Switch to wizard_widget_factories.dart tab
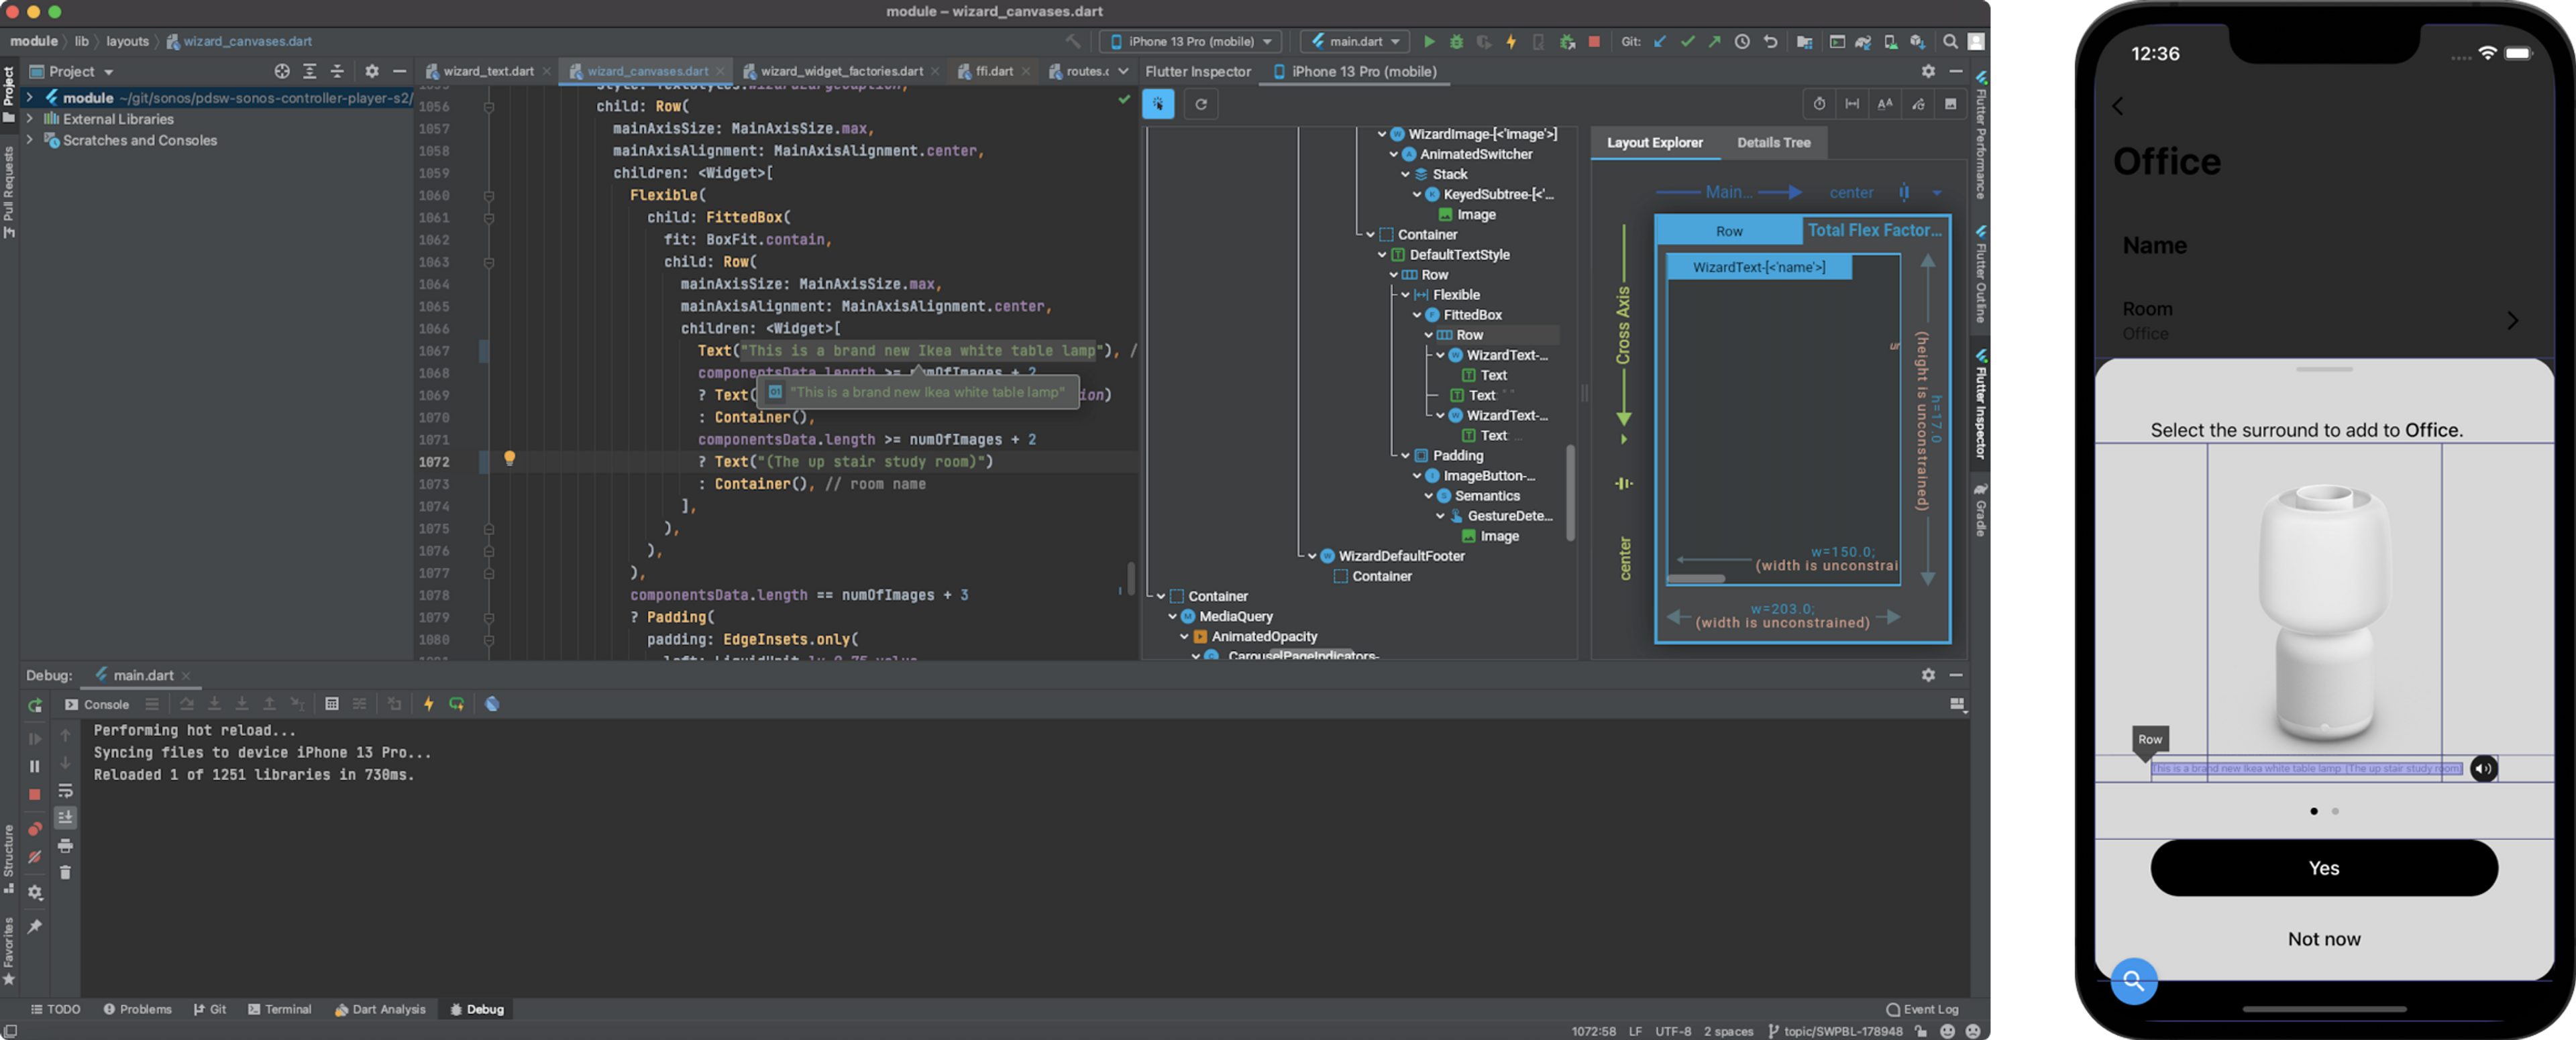This screenshot has height=1040, width=2576. coord(841,71)
